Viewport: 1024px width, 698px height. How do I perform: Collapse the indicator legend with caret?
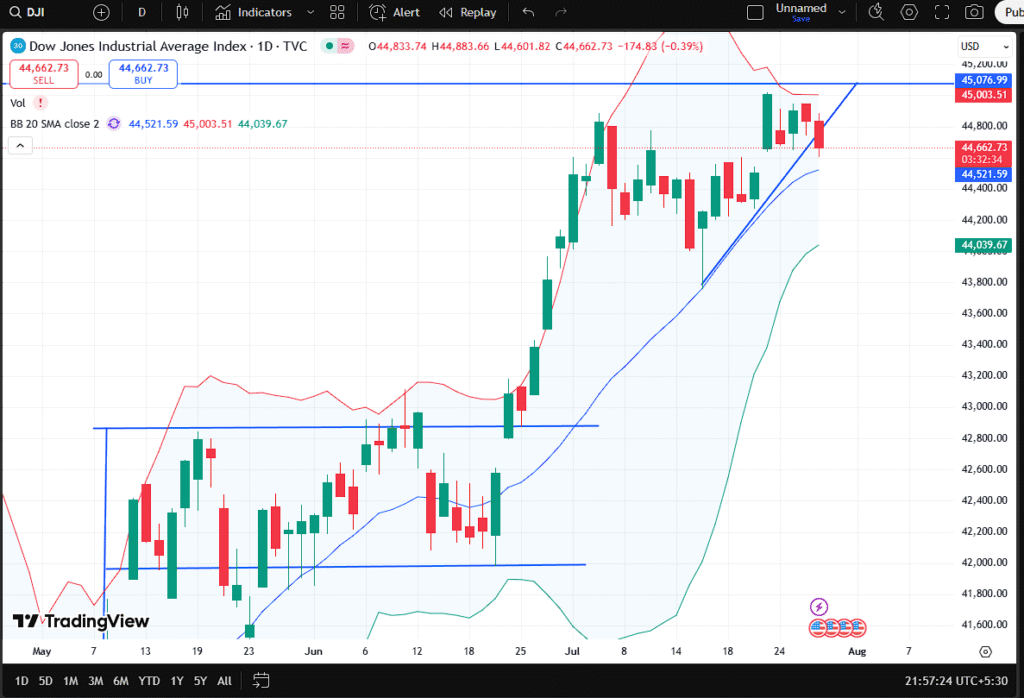pos(20,145)
